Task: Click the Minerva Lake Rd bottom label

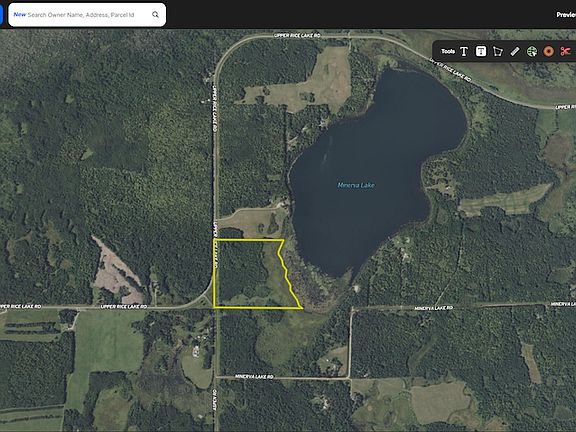Action: pyautogui.click(x=254, y=377)
